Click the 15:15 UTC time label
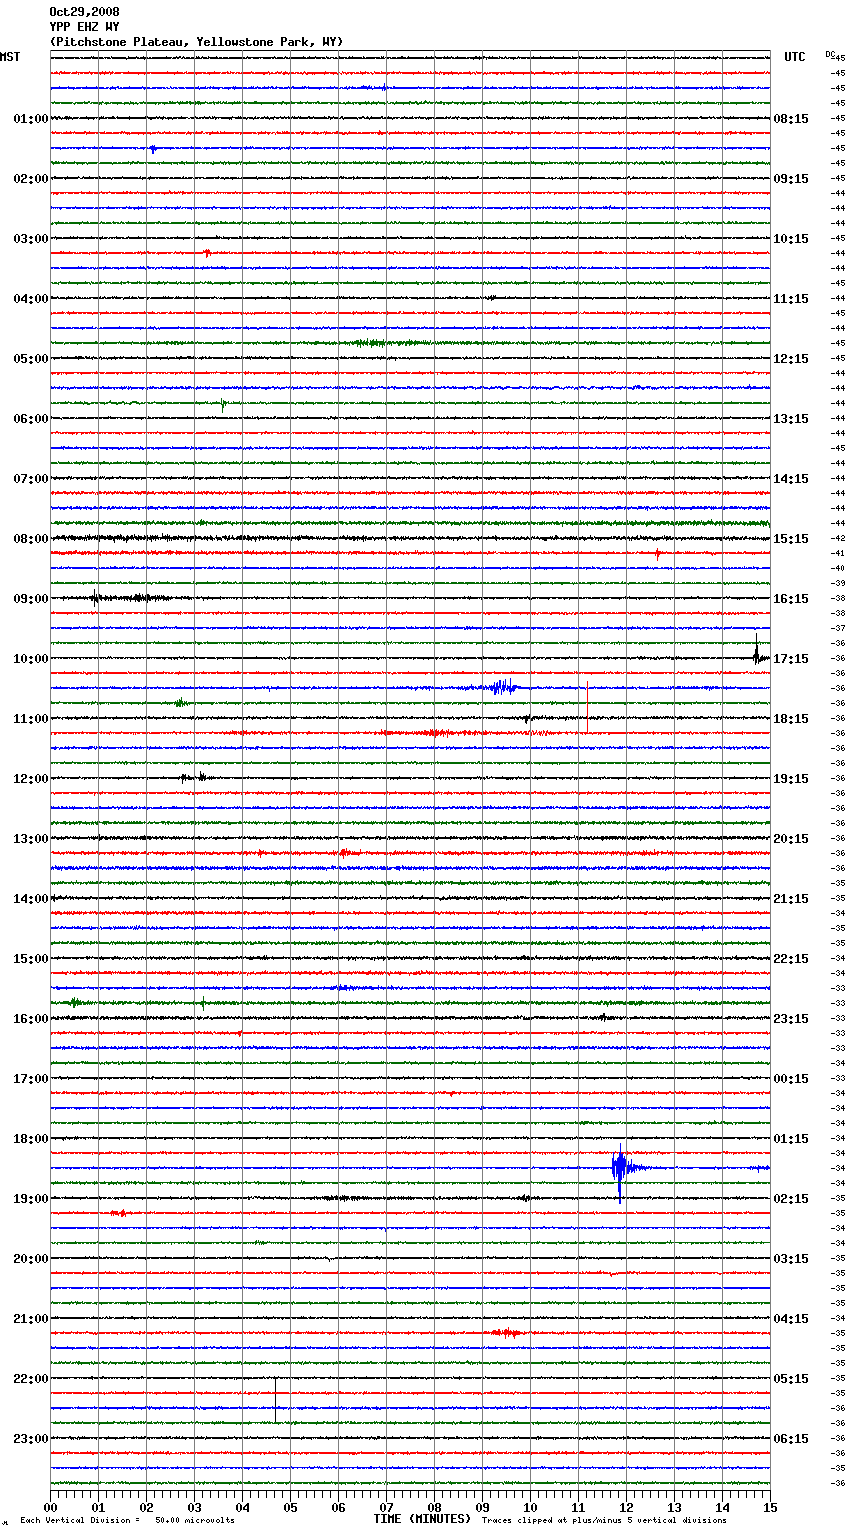The width and height of the screenshot is (850, 1534). (x=791, y=539)
